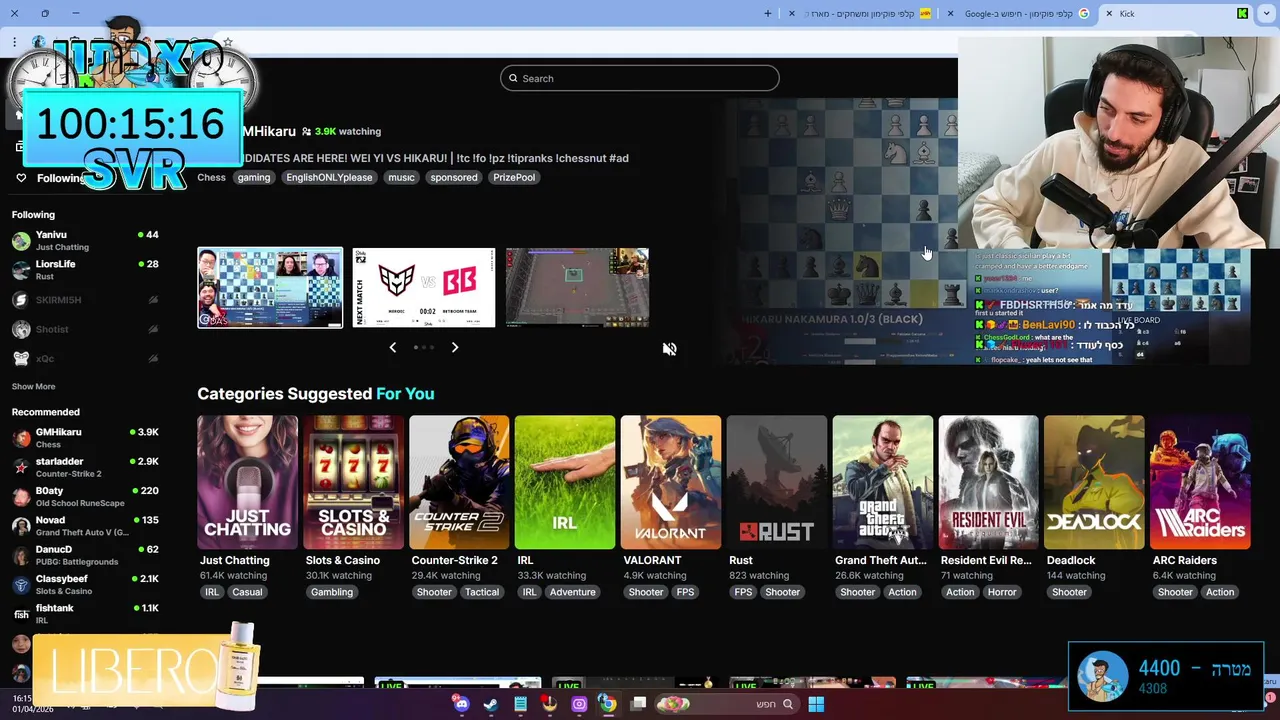The height and width of the screenshot is (720, 1280).
Task: Select the PrizePool tag
Action: tap(514, 177)
